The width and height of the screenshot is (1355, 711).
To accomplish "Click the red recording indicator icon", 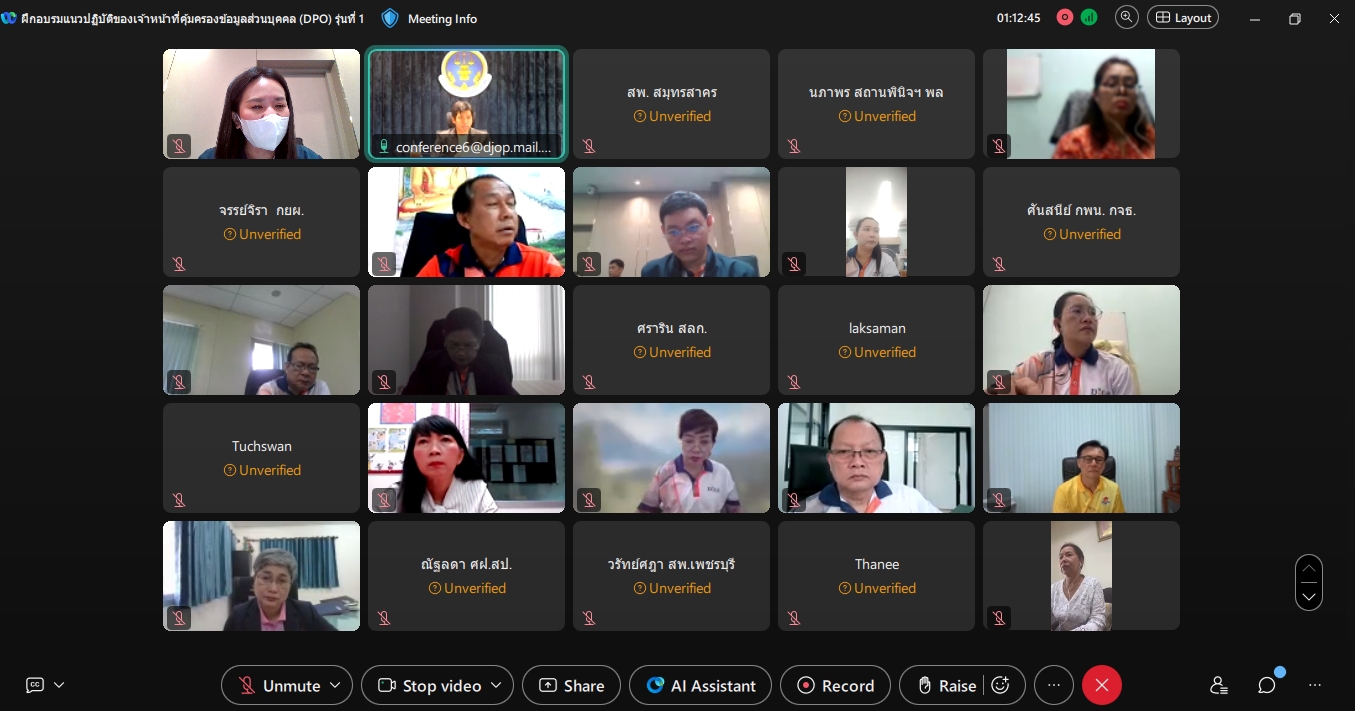I will [1064, 17].
